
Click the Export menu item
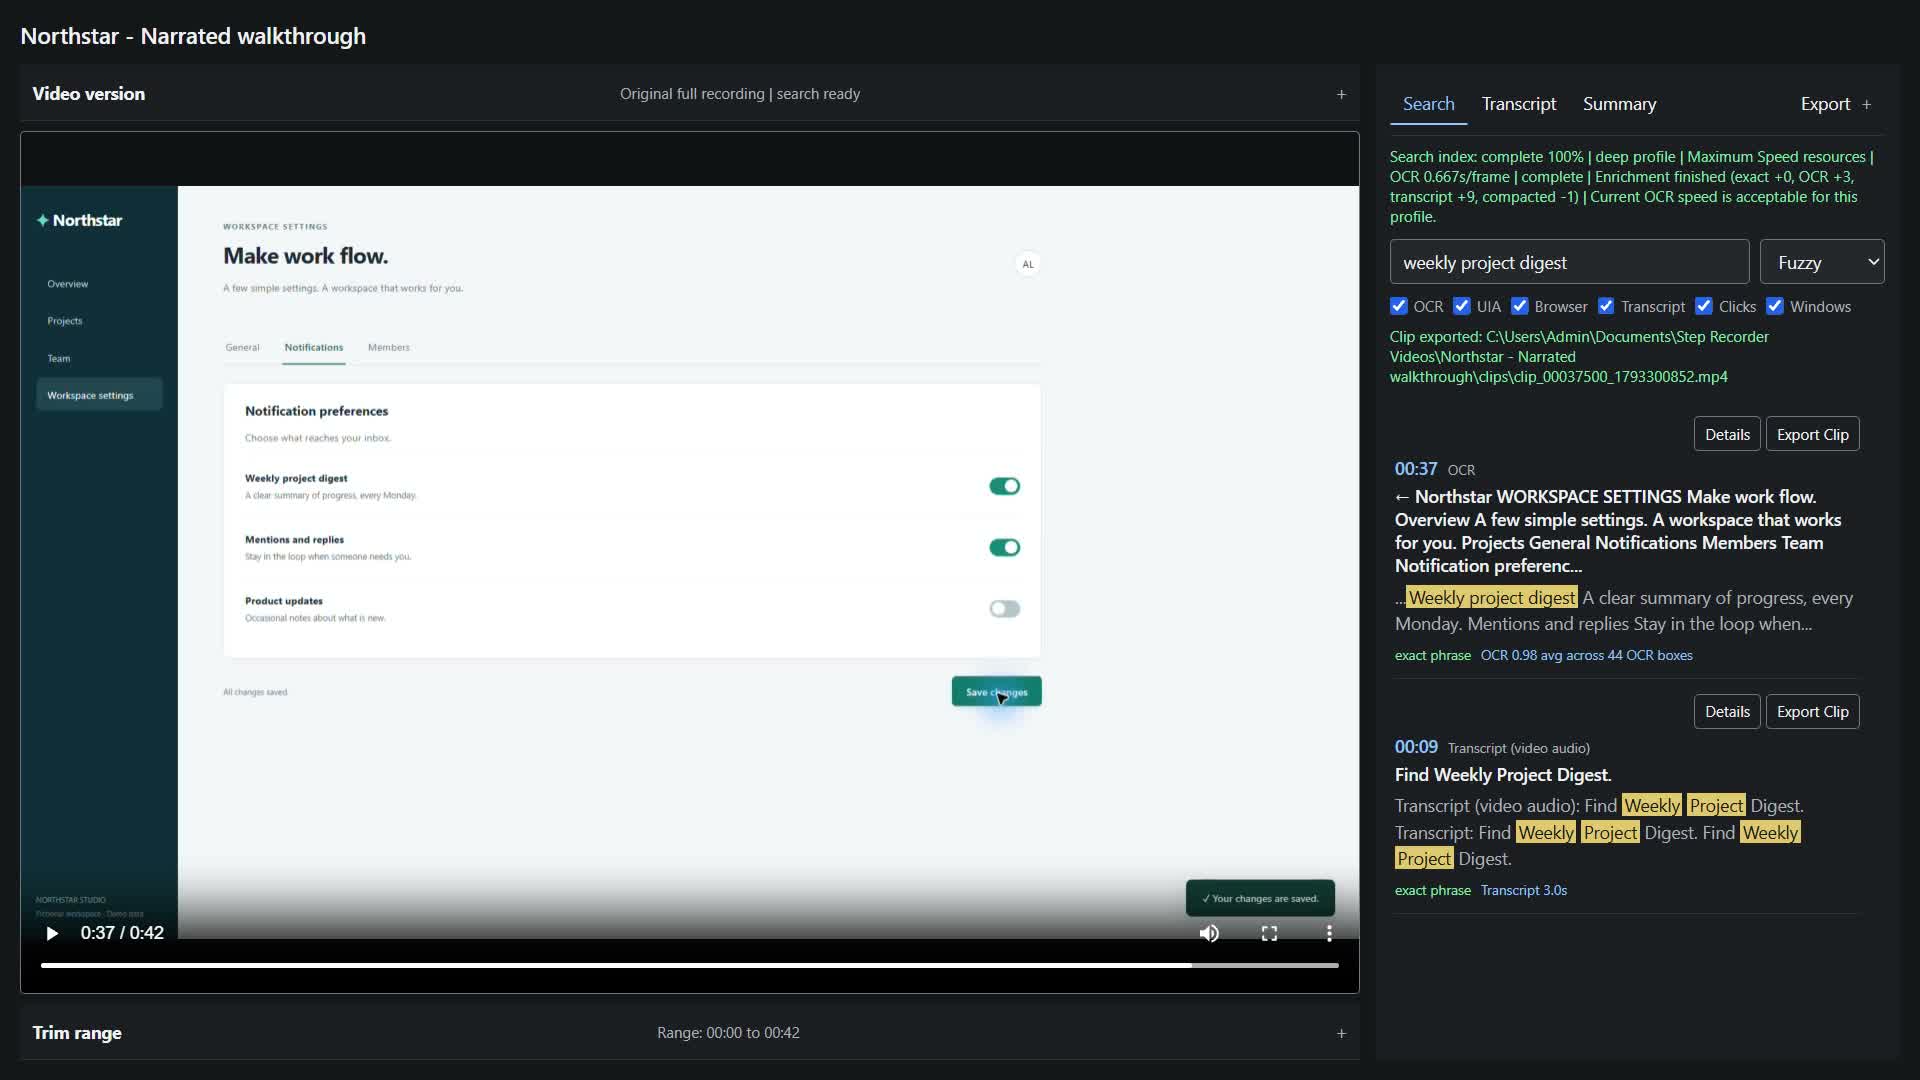[1825, 104]
